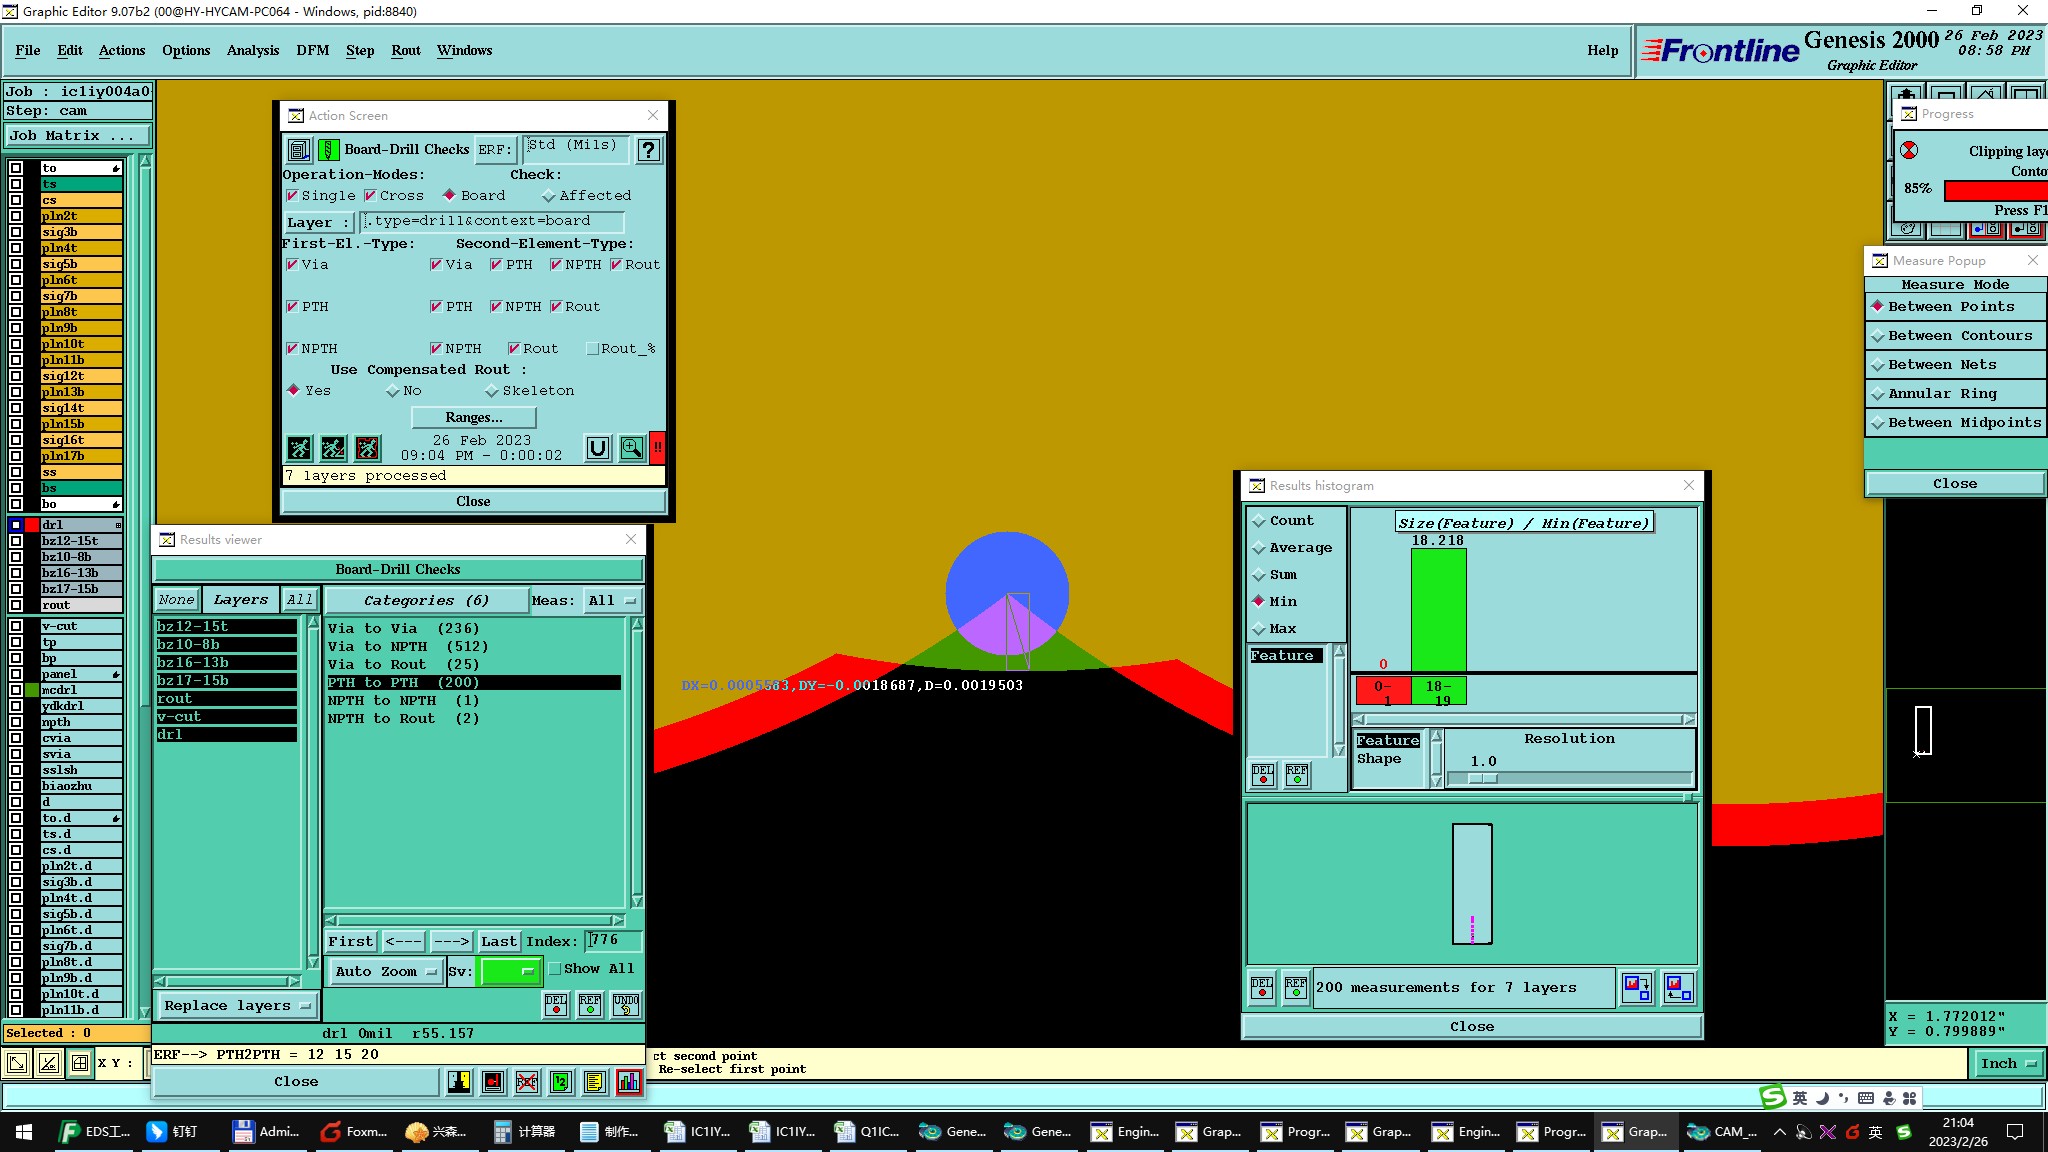Select the Via to NPTH category
Viewport: 2048px width, 1152px height.
point(407,647)
